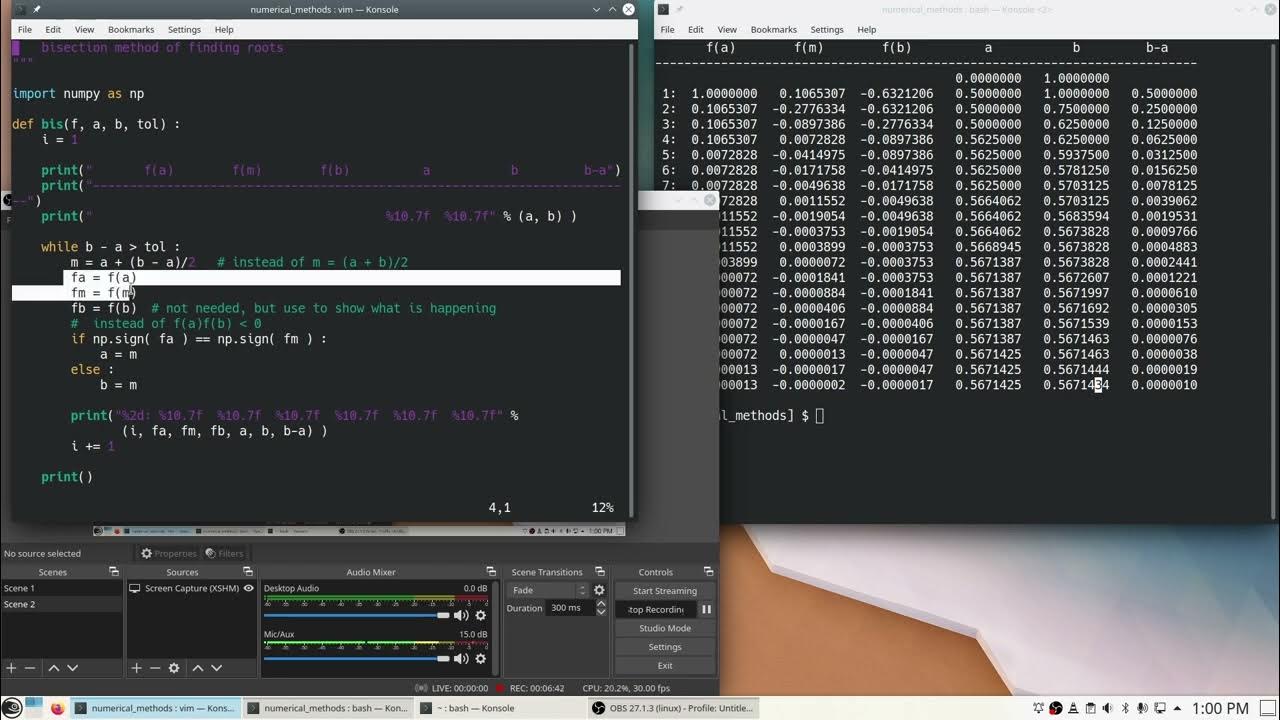
Task: Mute Desktop Audio speaker icon
Action: click(x=461, y=615)
